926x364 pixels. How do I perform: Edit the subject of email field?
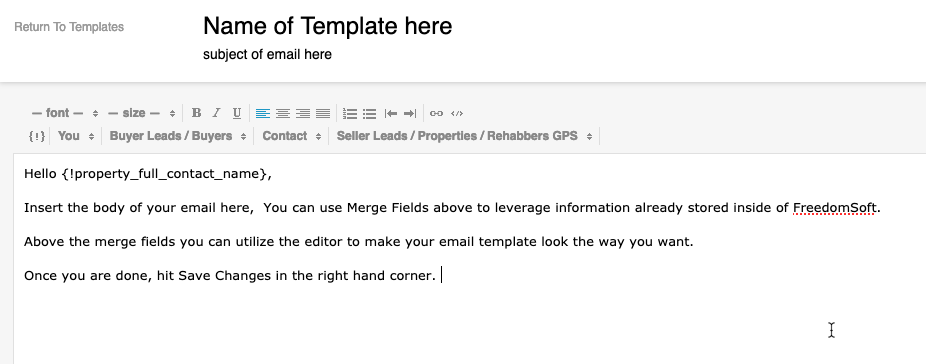tap(268, 54)
